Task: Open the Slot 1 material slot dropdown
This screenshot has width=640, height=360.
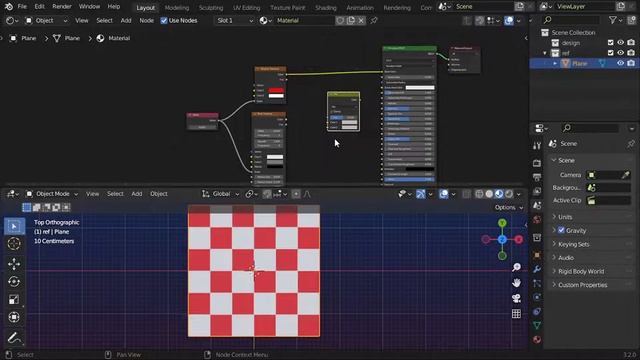Action: point(234,20)
